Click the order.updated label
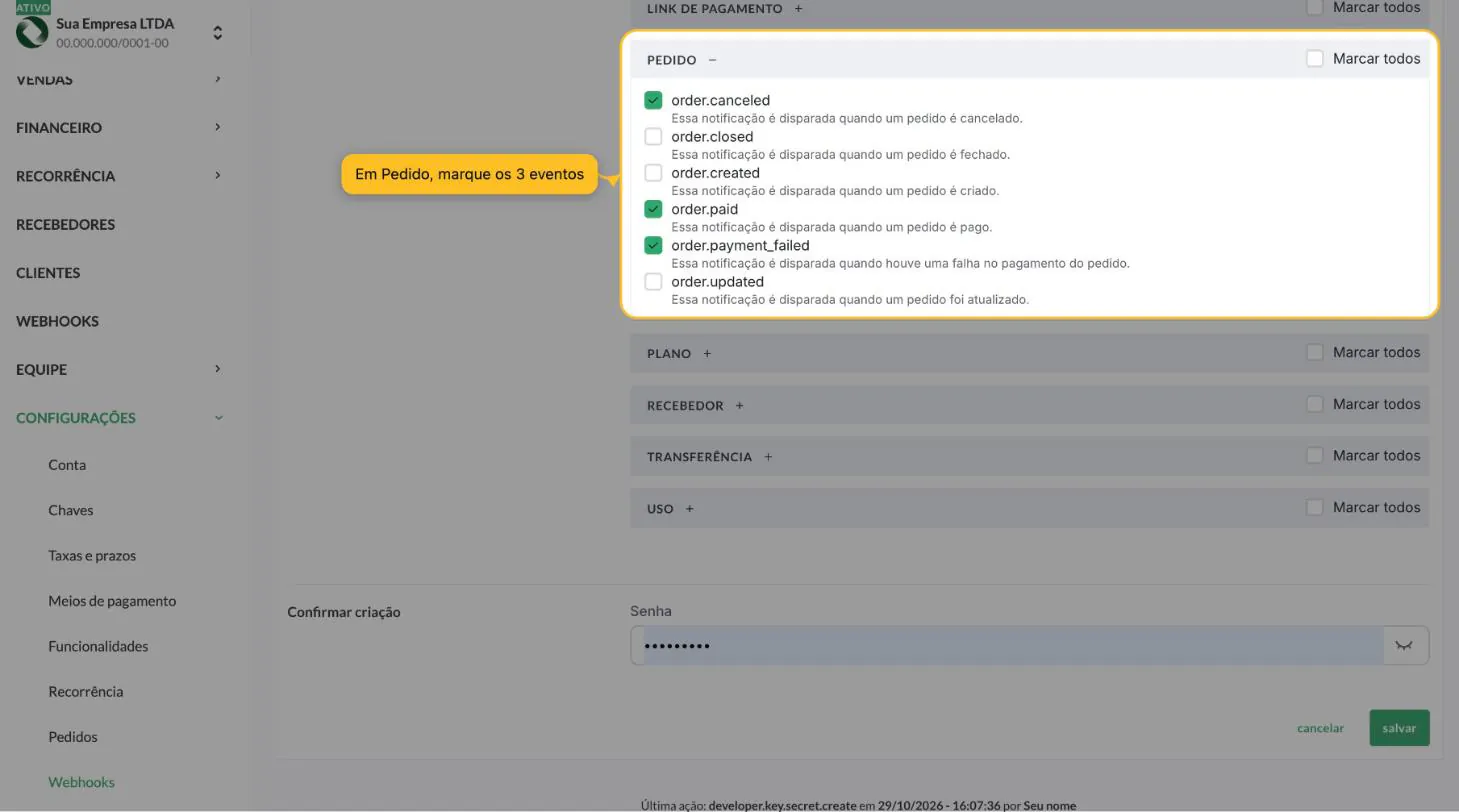The height and width of the screenshot is (812, 1459). 717,282
